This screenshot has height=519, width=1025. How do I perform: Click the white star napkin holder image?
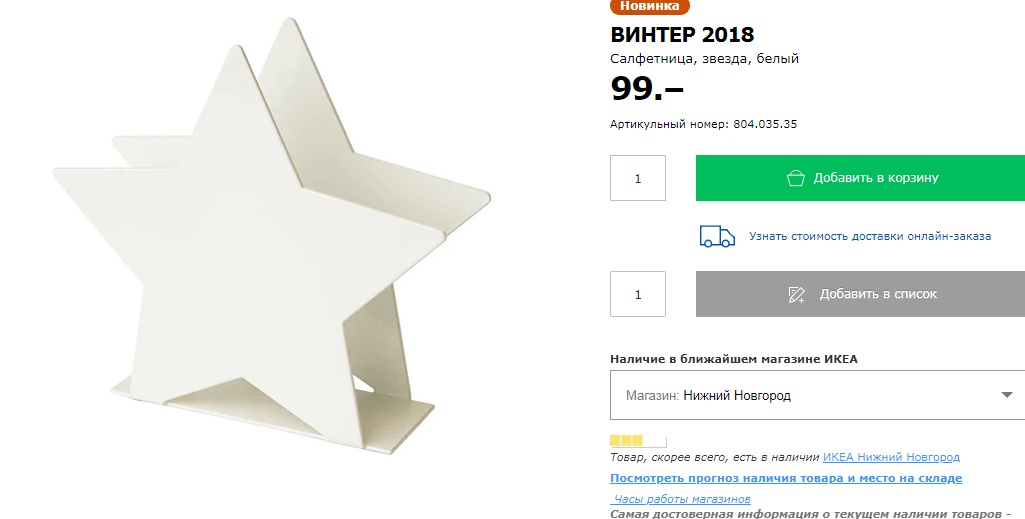pos(271,237)
